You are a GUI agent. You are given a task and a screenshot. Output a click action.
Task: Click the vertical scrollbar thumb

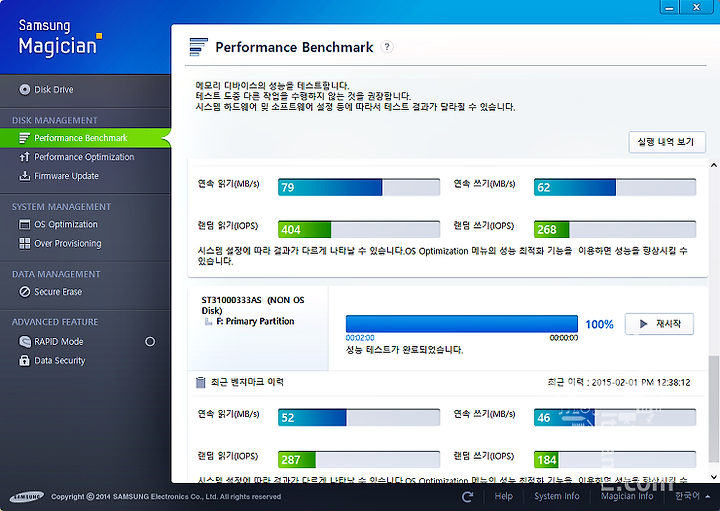tap(714, 409)
